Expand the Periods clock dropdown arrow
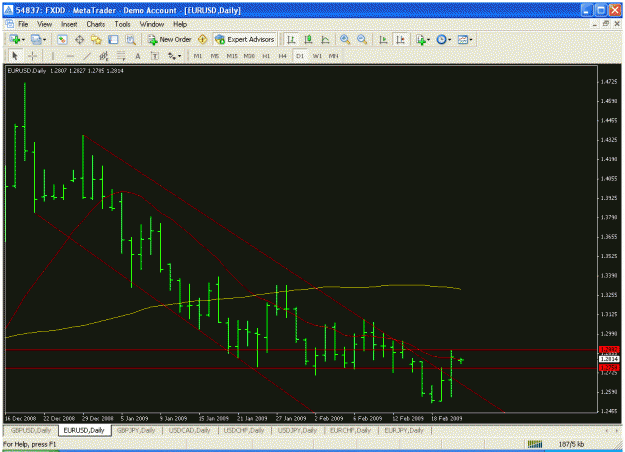Screen dimensions: 625x452 [450, 40]
